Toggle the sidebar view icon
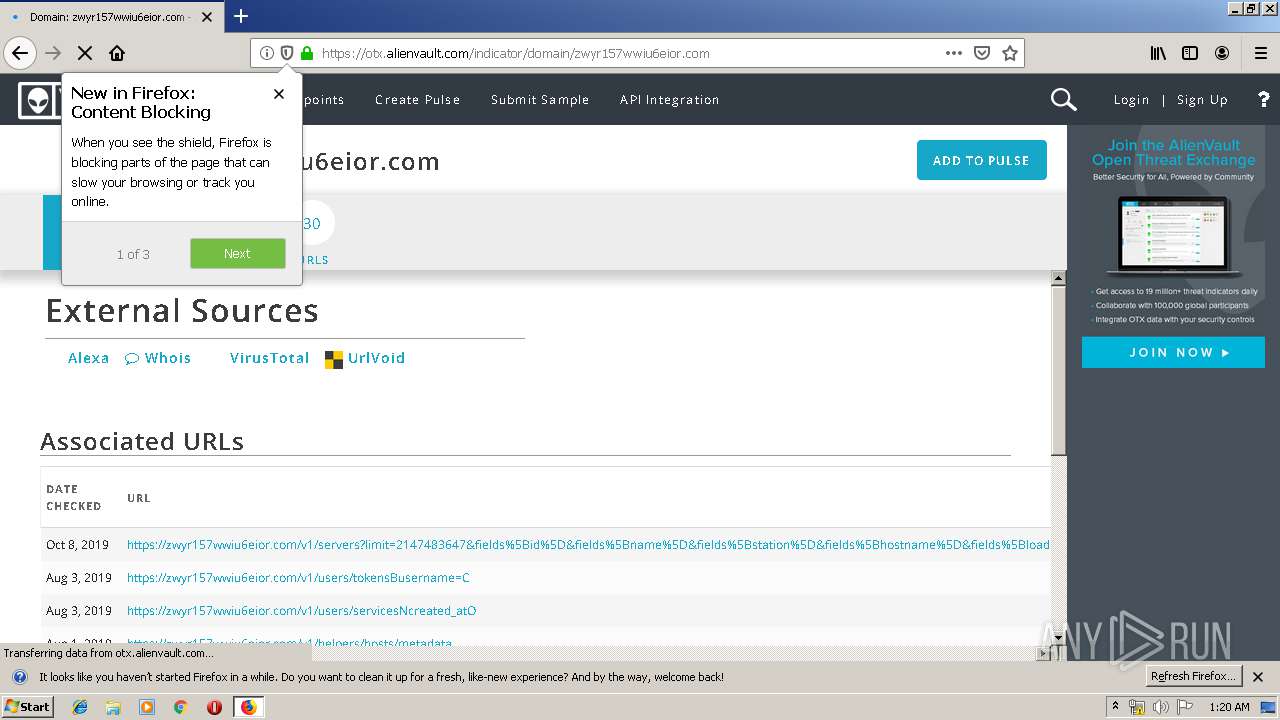1280x720 pixels. pyautogui.click(x=1190, y=53)
